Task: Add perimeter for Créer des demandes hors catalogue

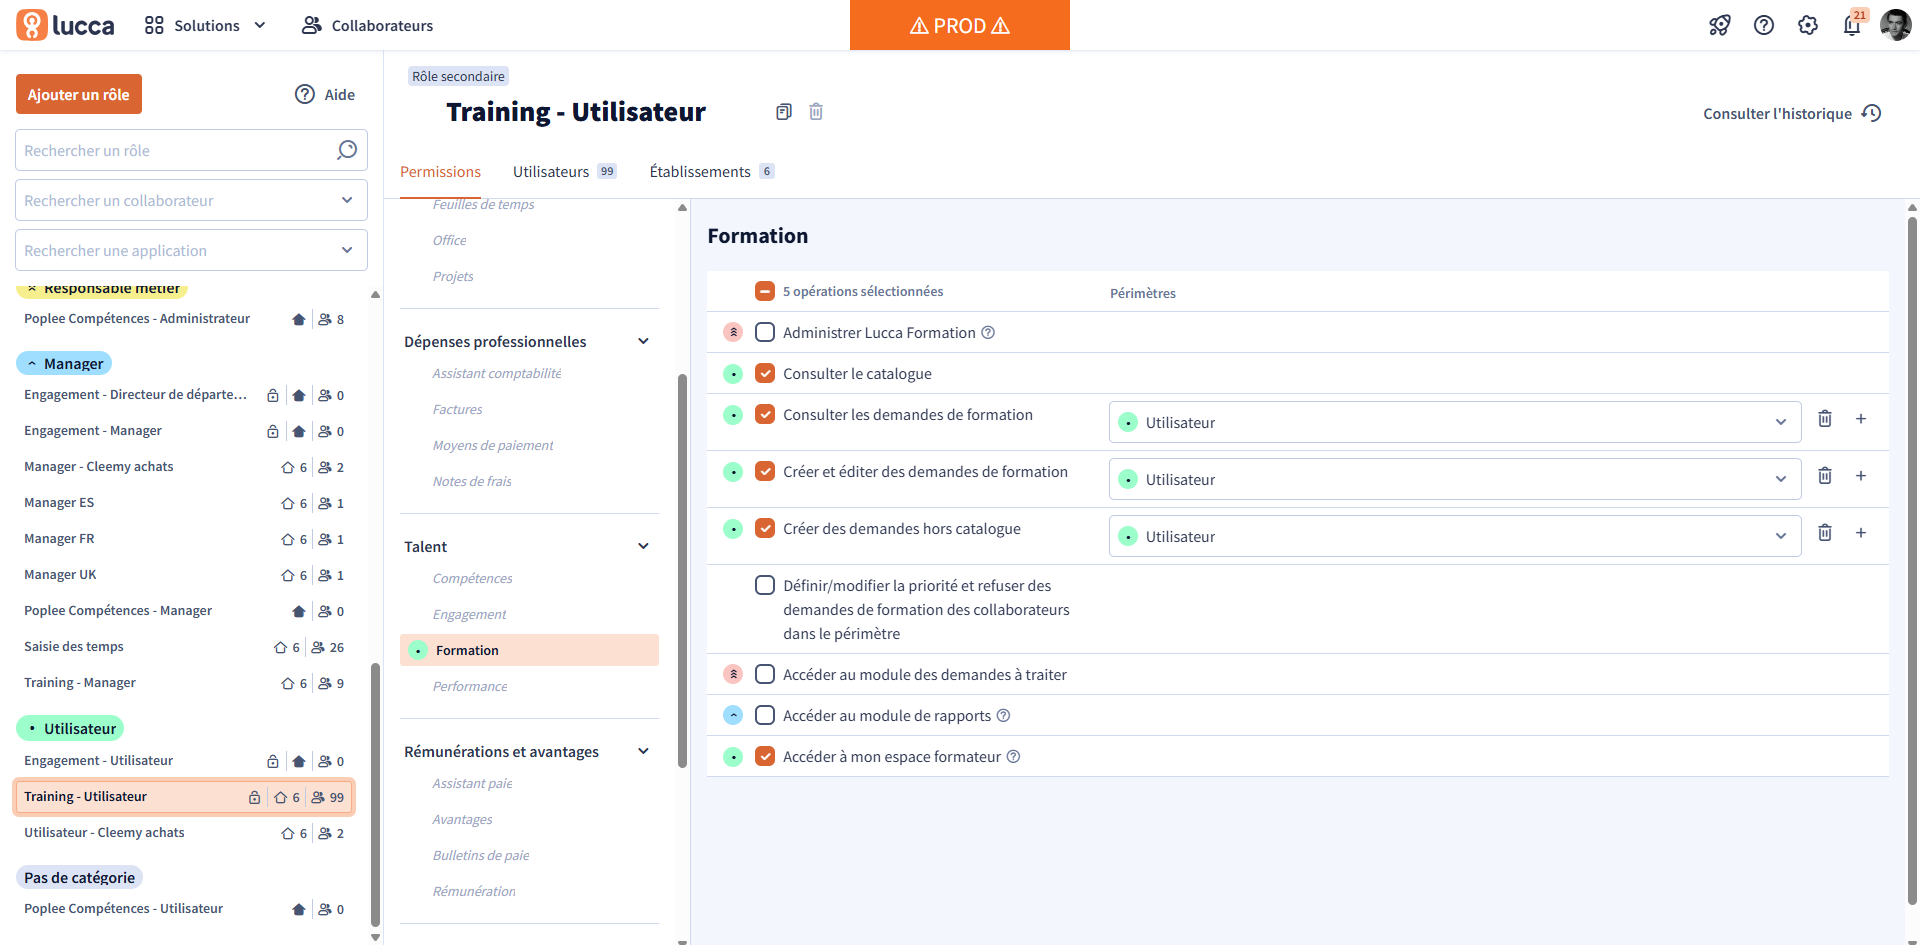Action: click(1861, 533)
